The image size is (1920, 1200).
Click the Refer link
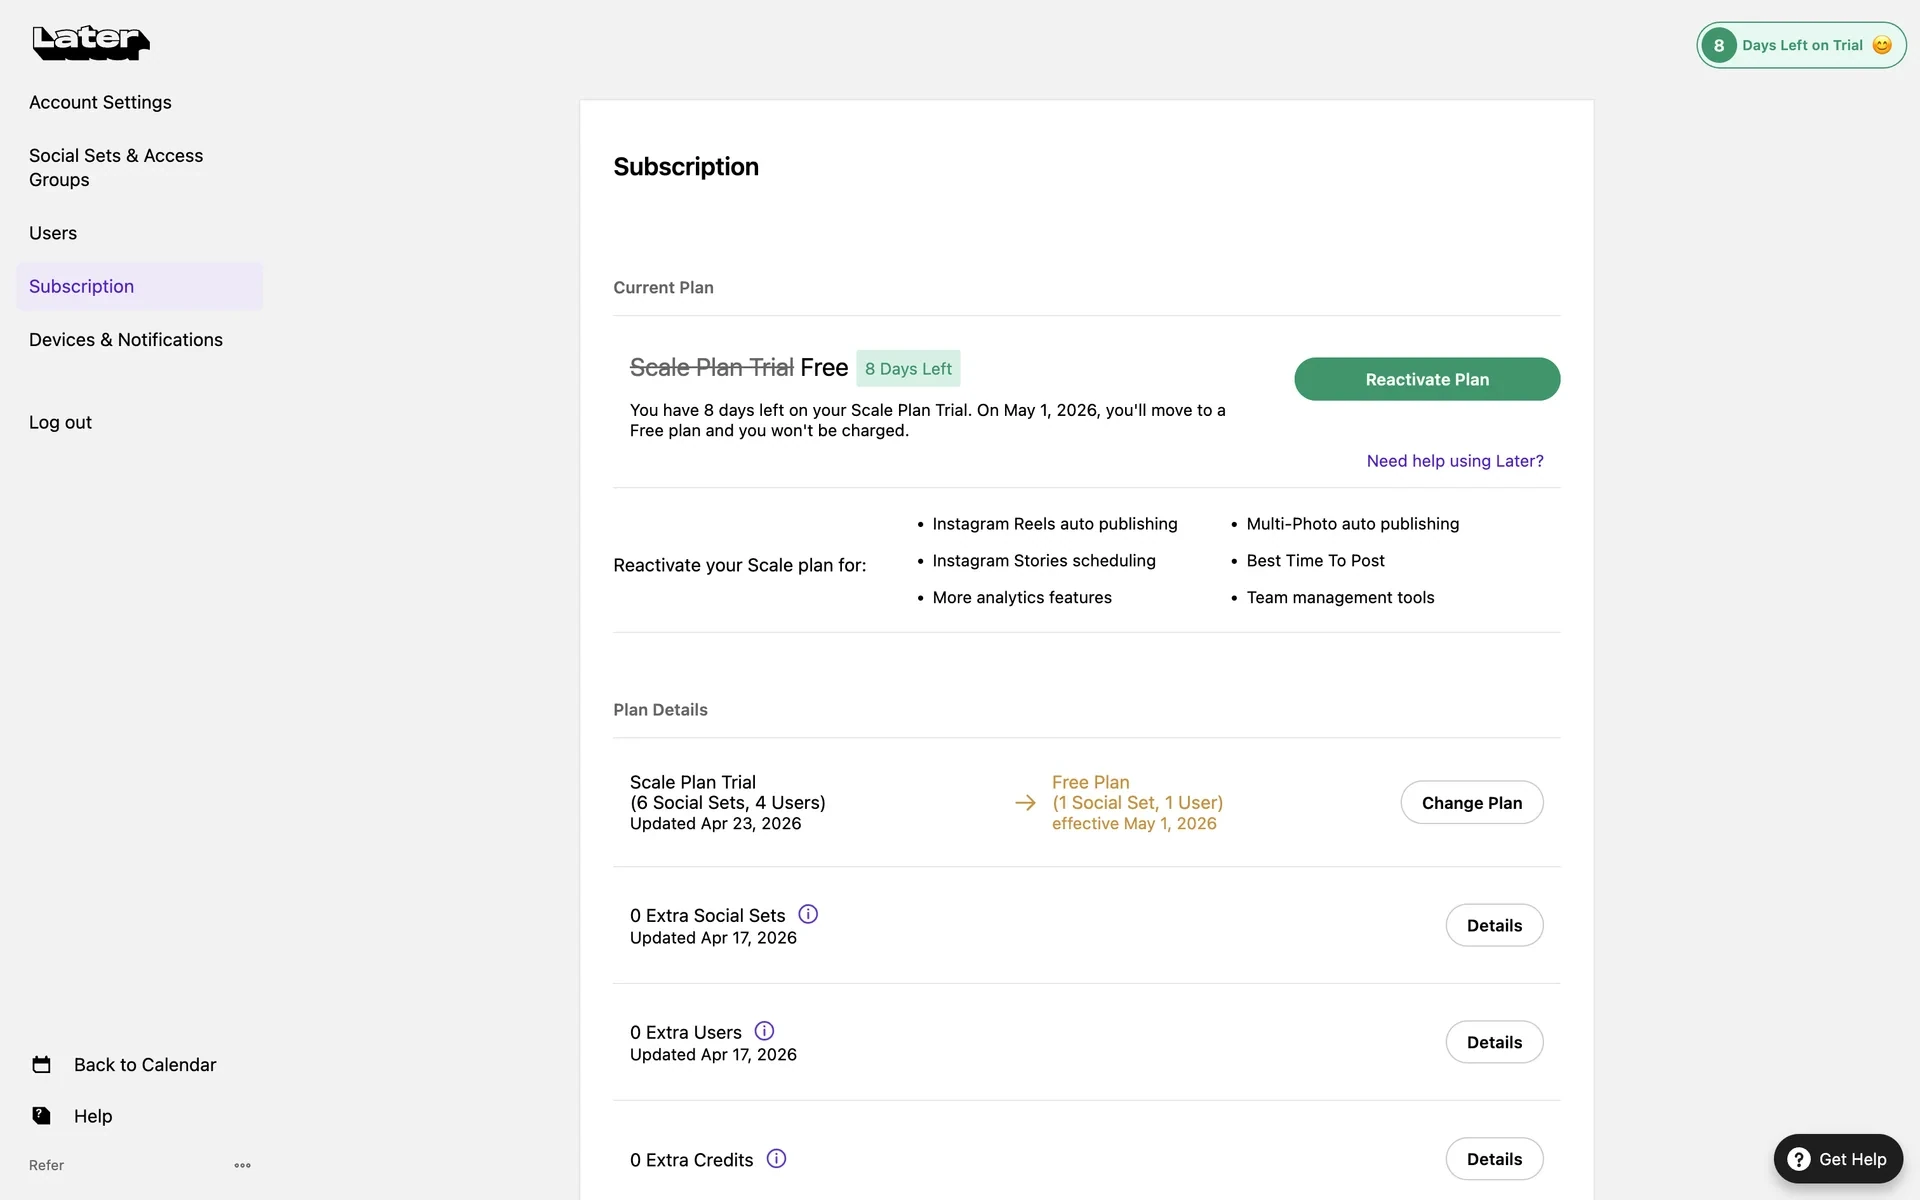46,1165
